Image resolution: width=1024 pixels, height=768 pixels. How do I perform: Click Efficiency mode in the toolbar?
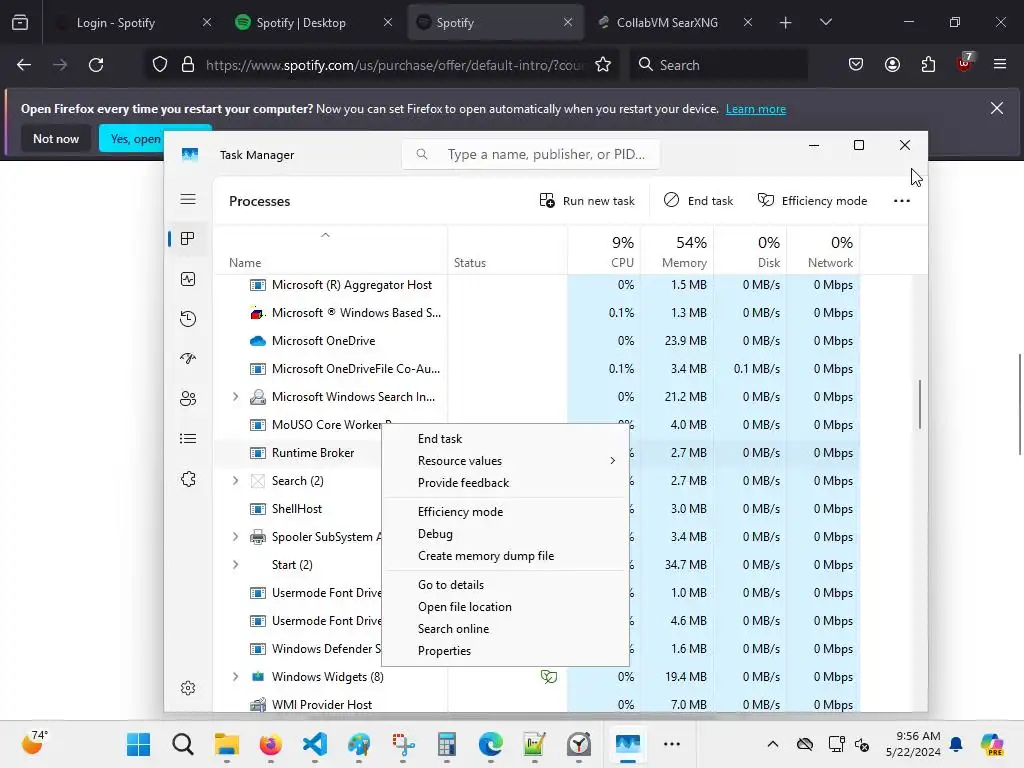coord(812,200)
